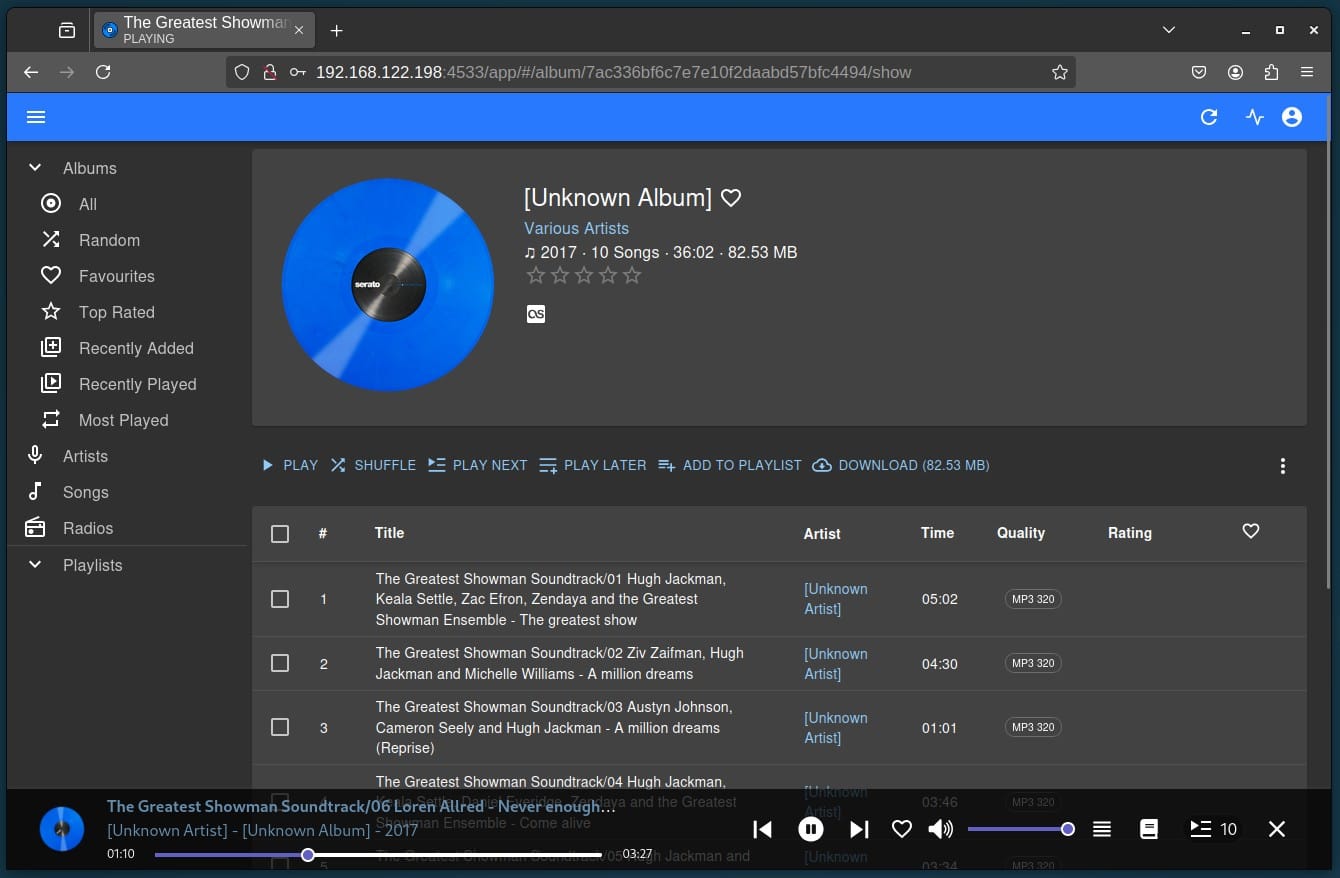
Task: List all browser tabs dropdown
Action: 1169,31
